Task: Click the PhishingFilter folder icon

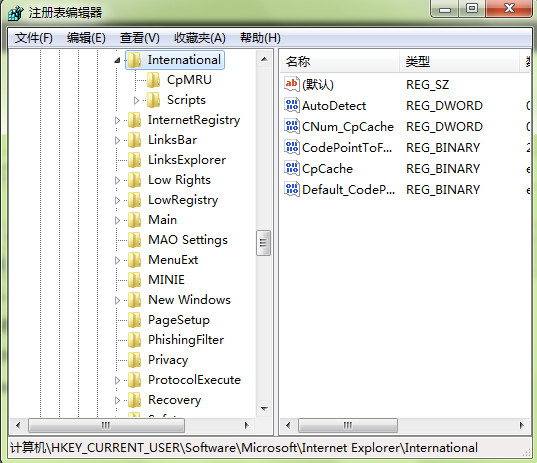Action: [134, 340]
